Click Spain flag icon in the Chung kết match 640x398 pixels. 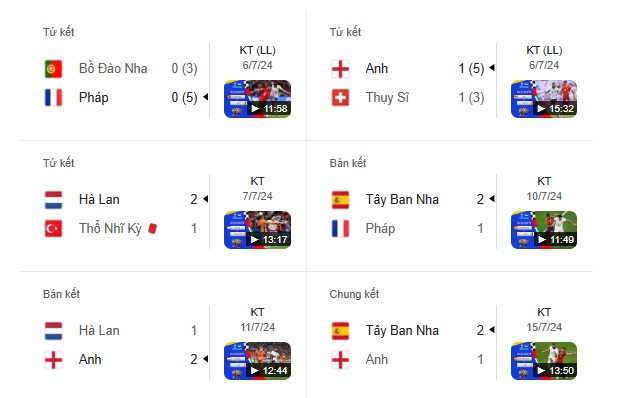[x=340, y=331]
